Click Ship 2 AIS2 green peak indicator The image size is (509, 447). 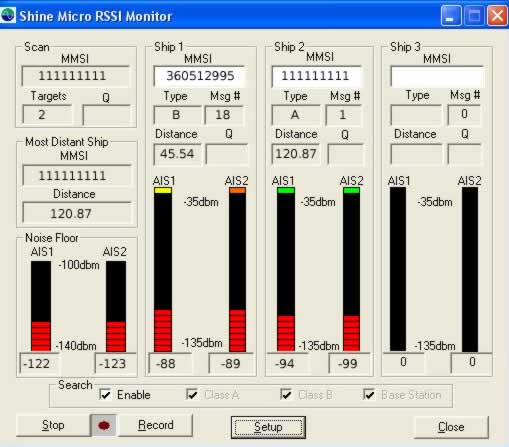coord(351,190)
